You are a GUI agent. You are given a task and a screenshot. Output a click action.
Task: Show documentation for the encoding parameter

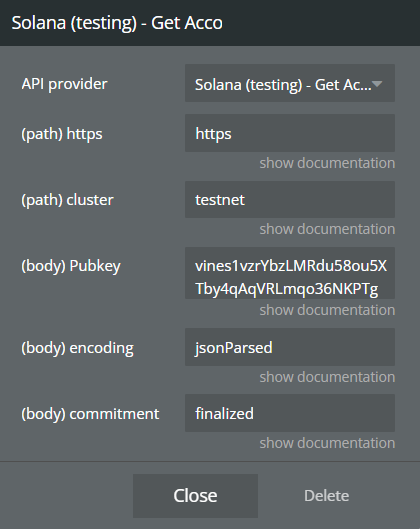(327, 377)
